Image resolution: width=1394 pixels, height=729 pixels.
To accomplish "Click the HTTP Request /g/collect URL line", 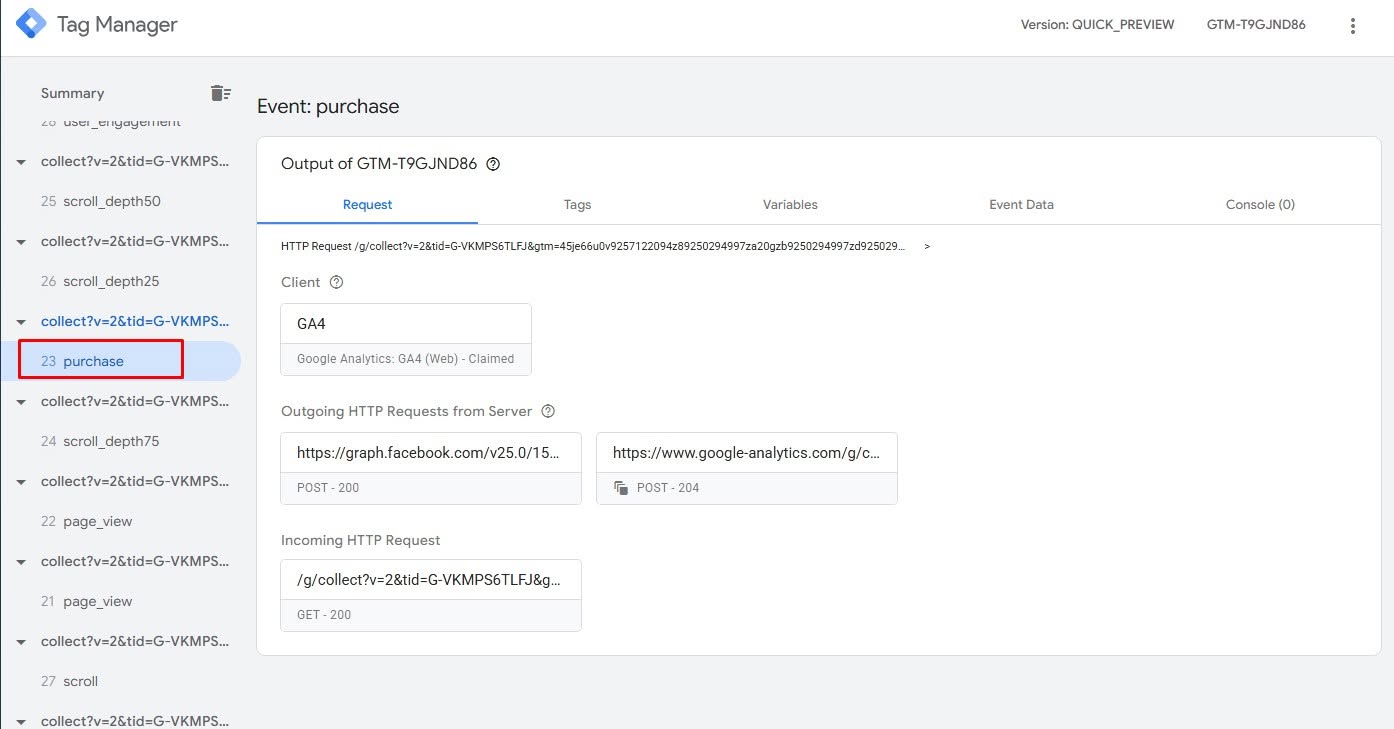I will (594, 246).
